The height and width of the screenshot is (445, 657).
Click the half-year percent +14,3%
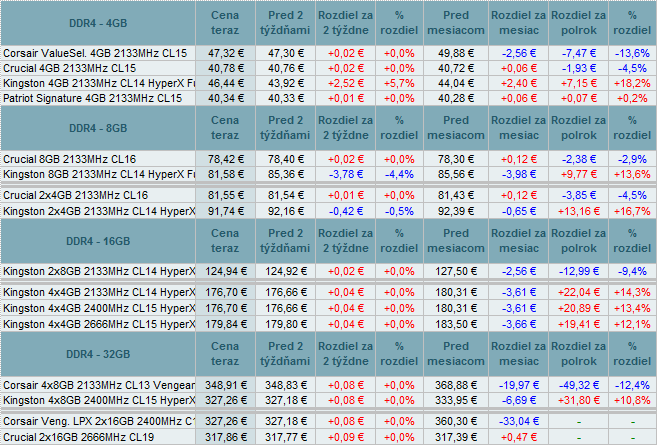click(x=632, y=292)
